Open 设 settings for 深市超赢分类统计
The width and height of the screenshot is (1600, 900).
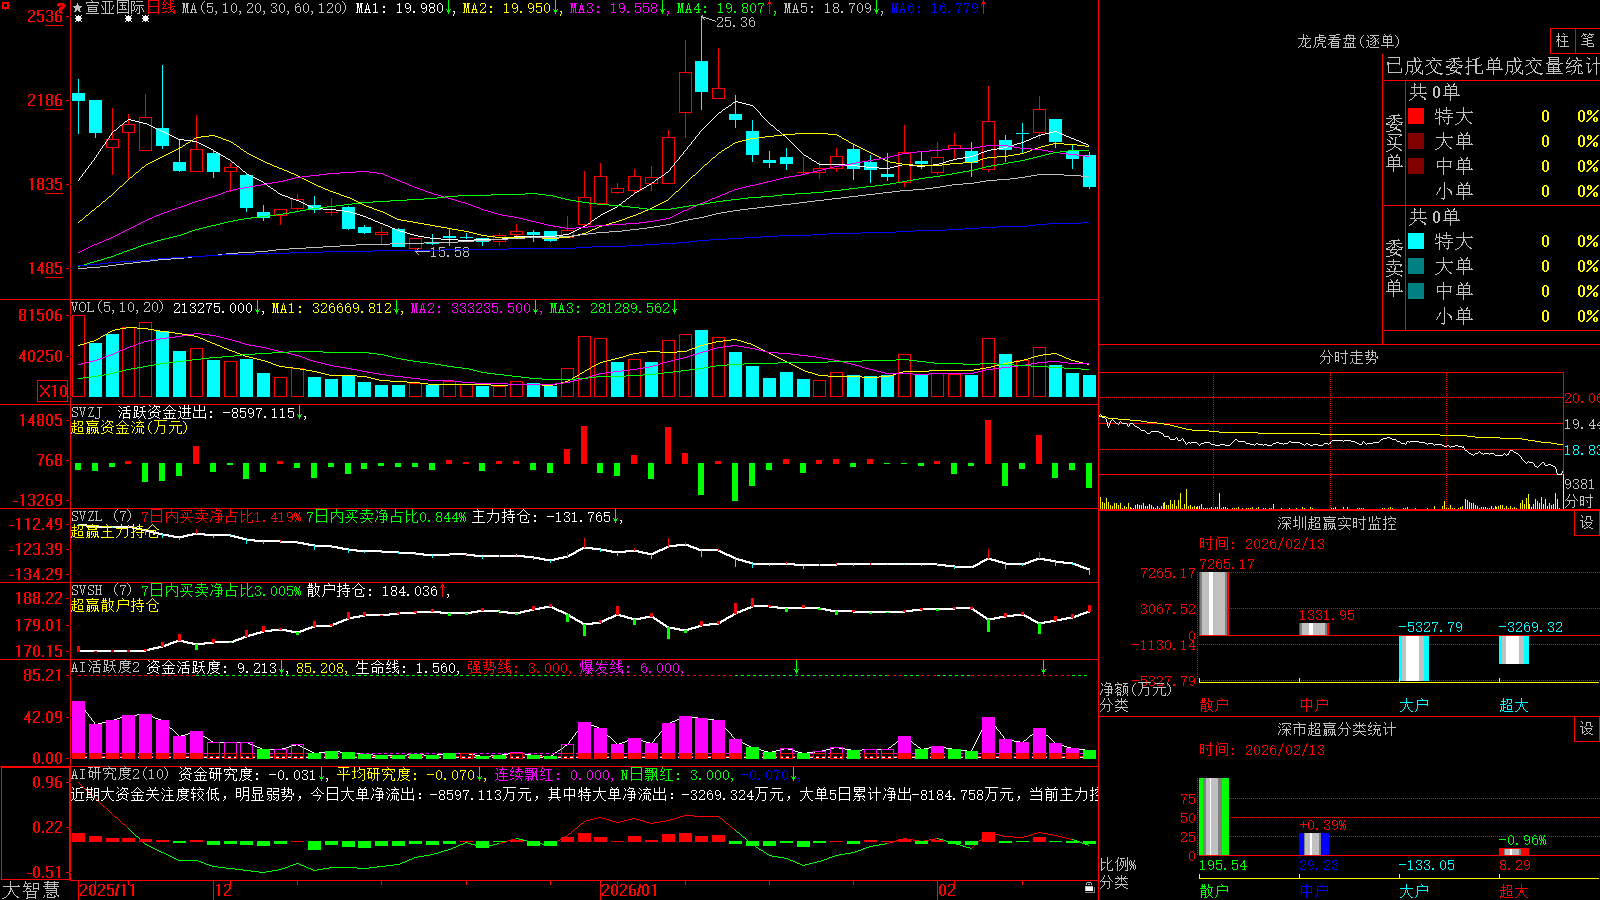click(1586, 729)
